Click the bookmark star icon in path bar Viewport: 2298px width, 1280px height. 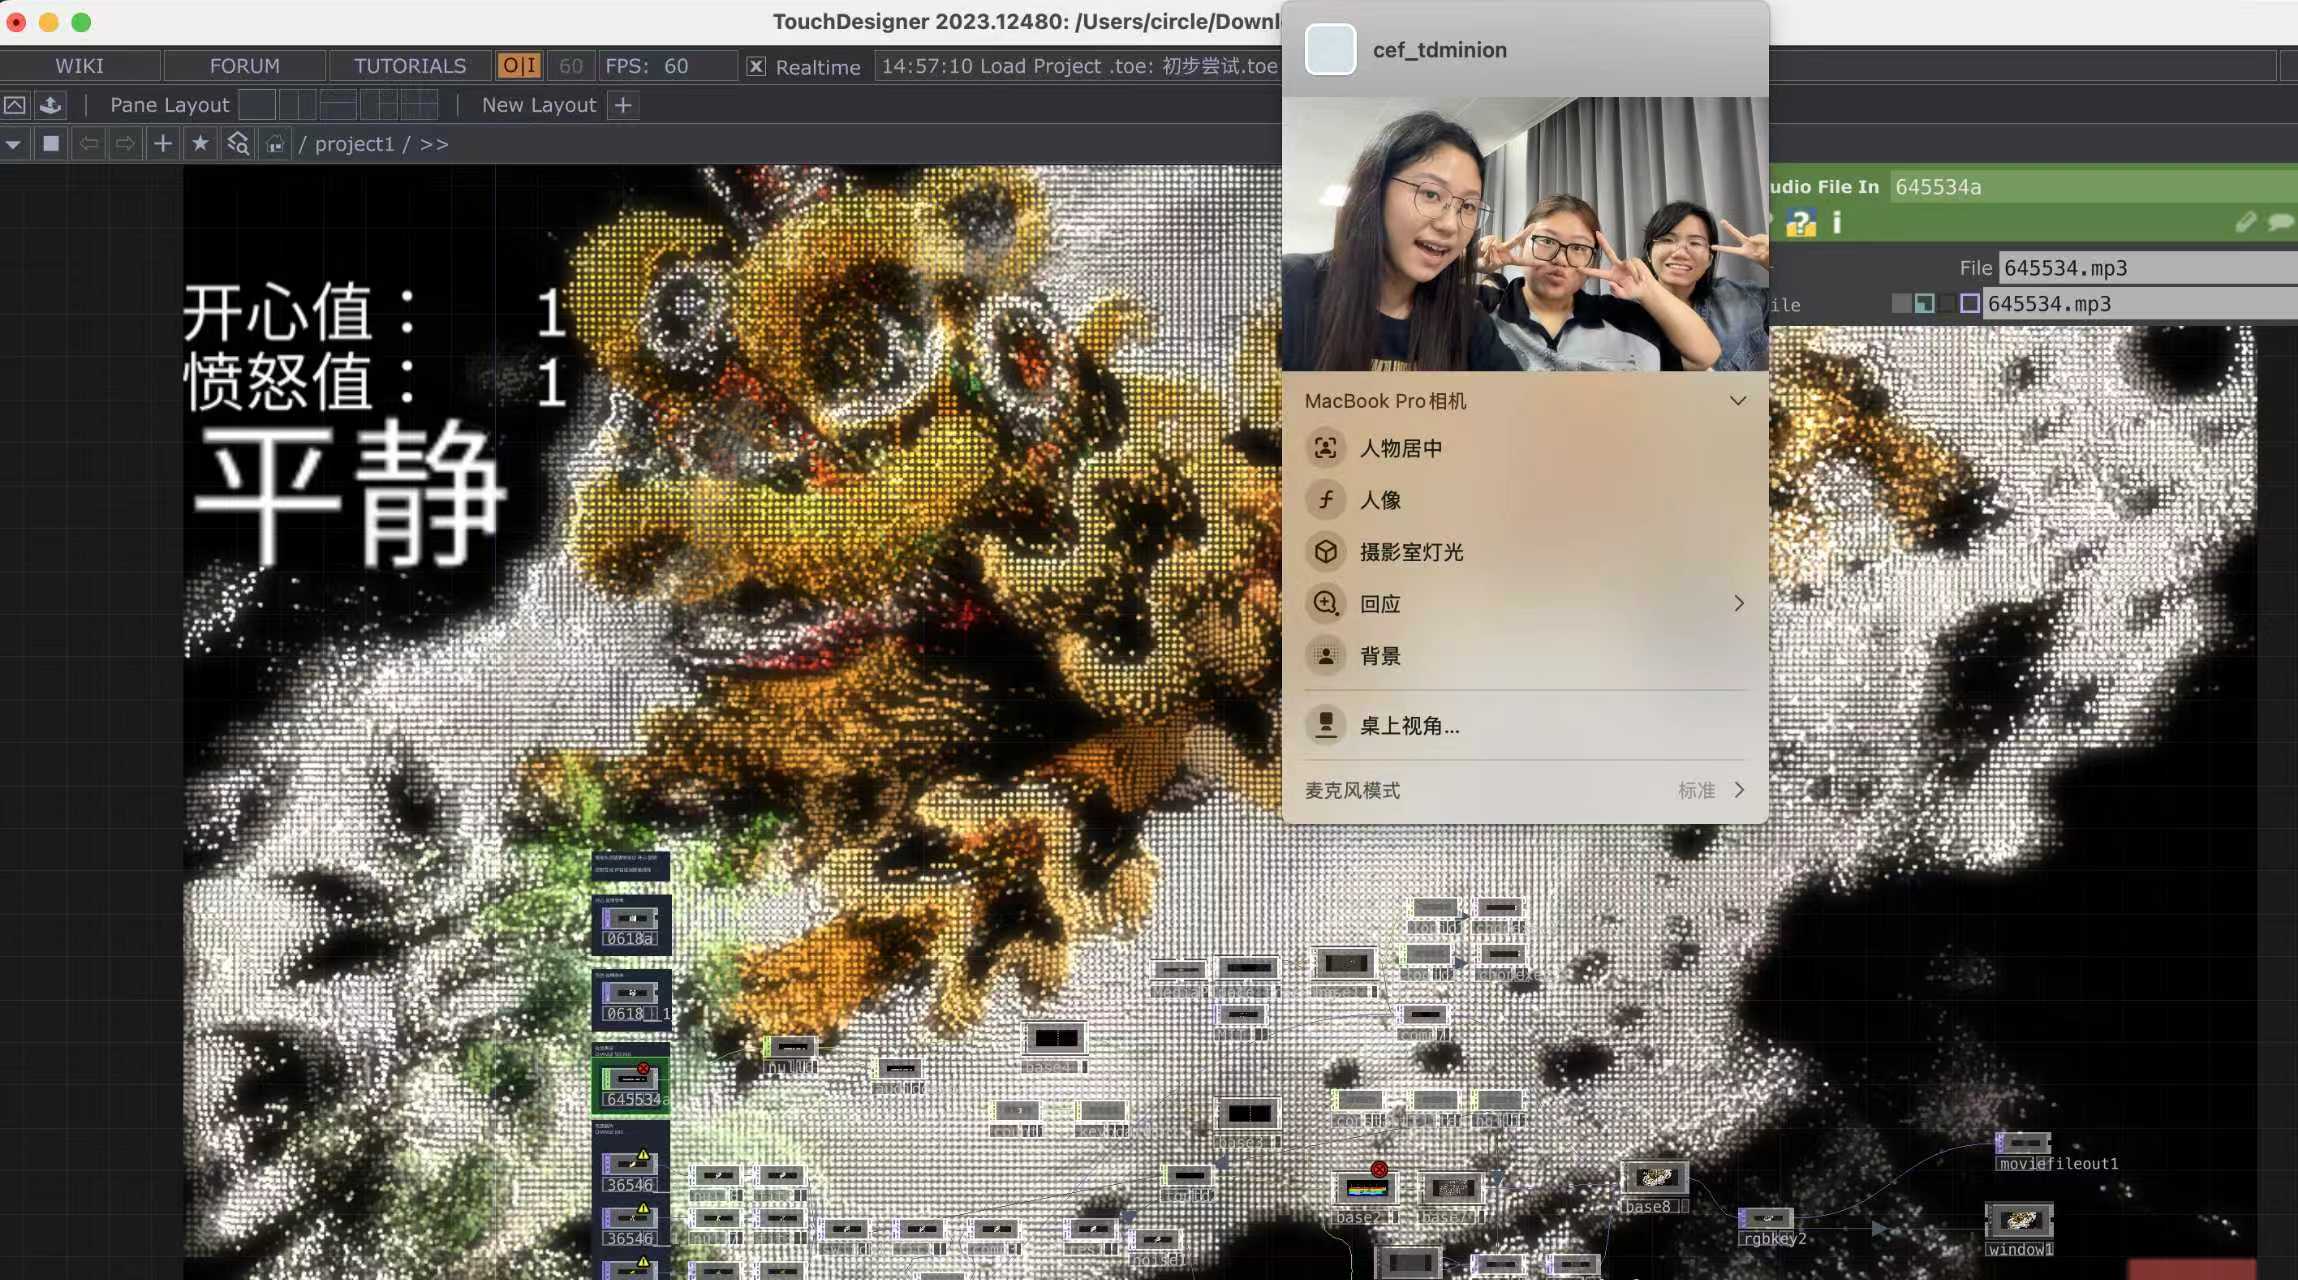[x=200, y=144]
